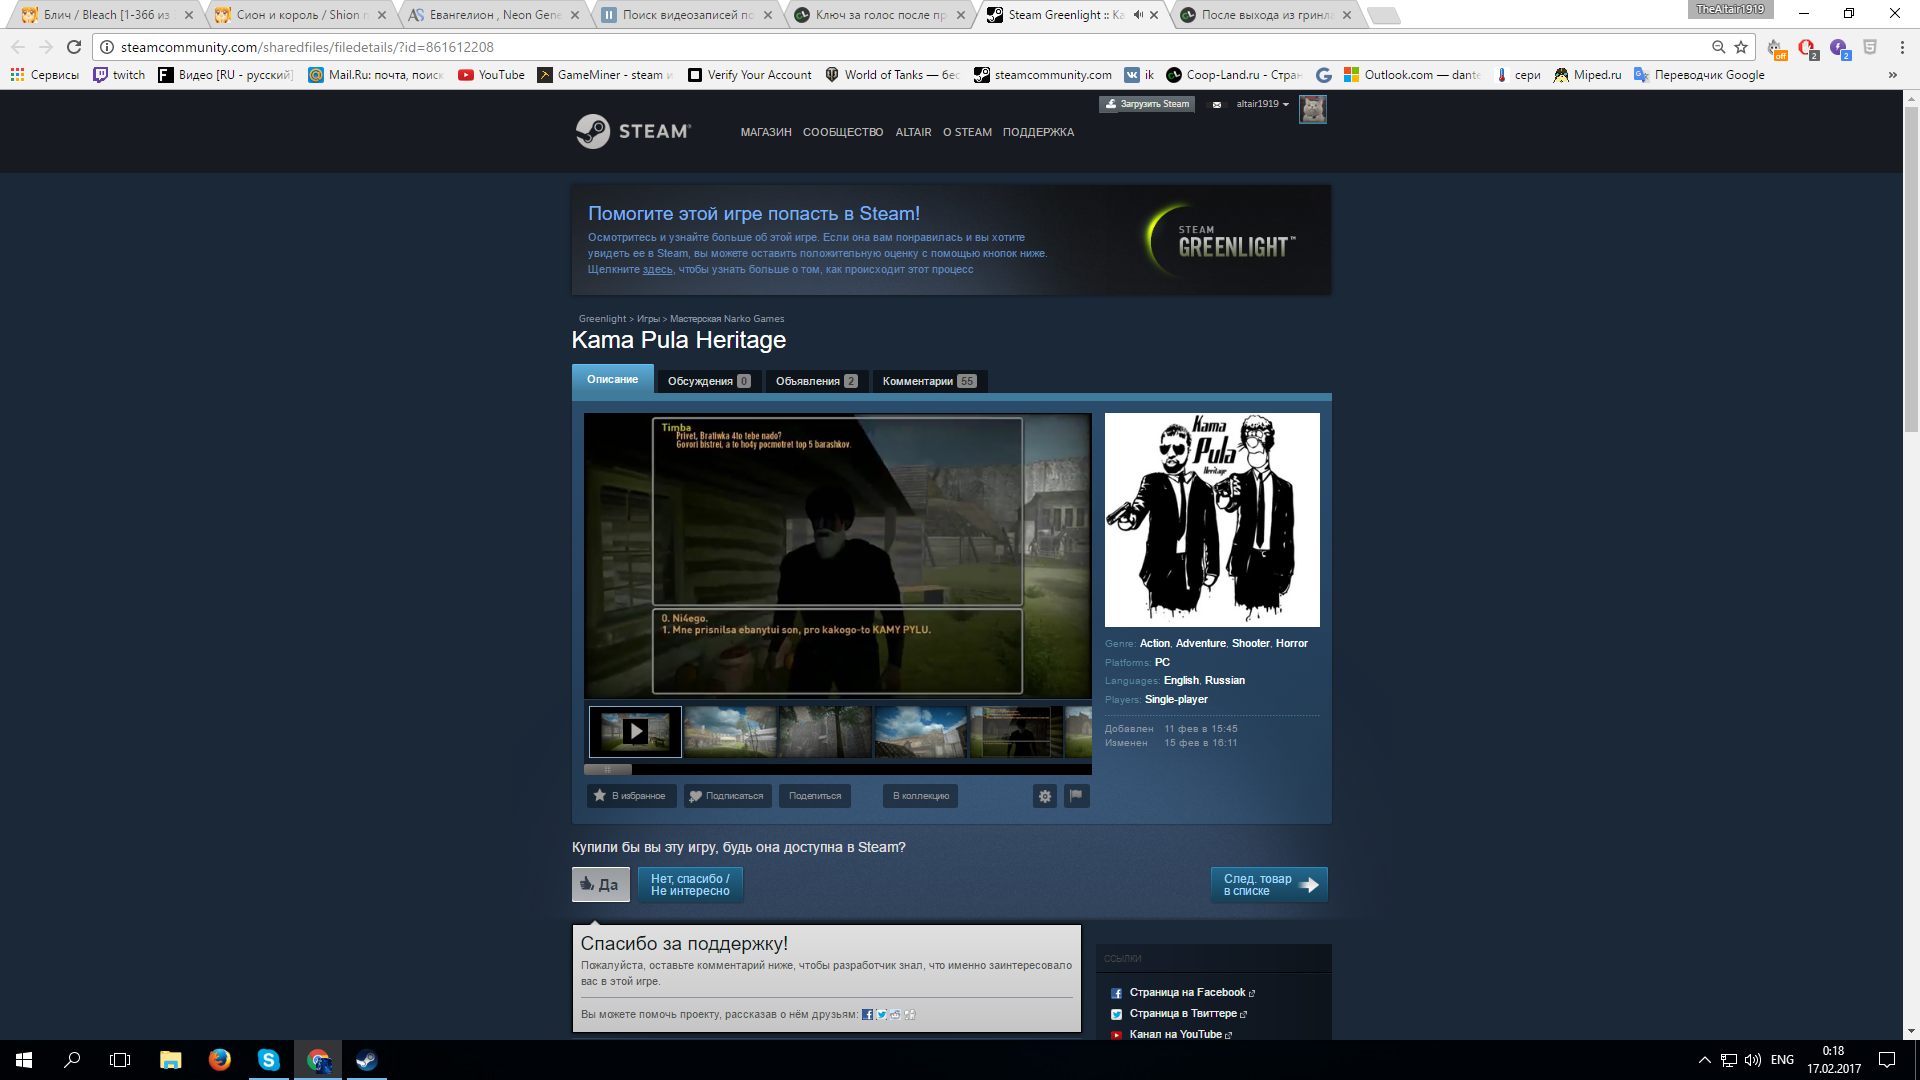The height and width of the screenshot is (1080, 1920).
Task: Reload the page with the refresh button
Action: pos(74,47)
